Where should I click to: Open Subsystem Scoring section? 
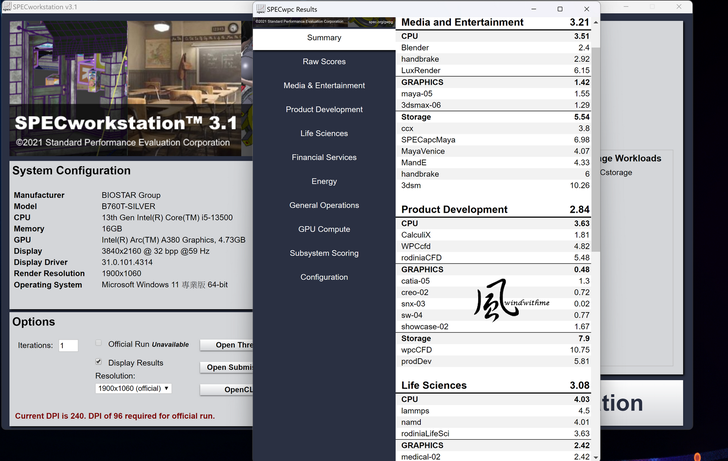324,253
